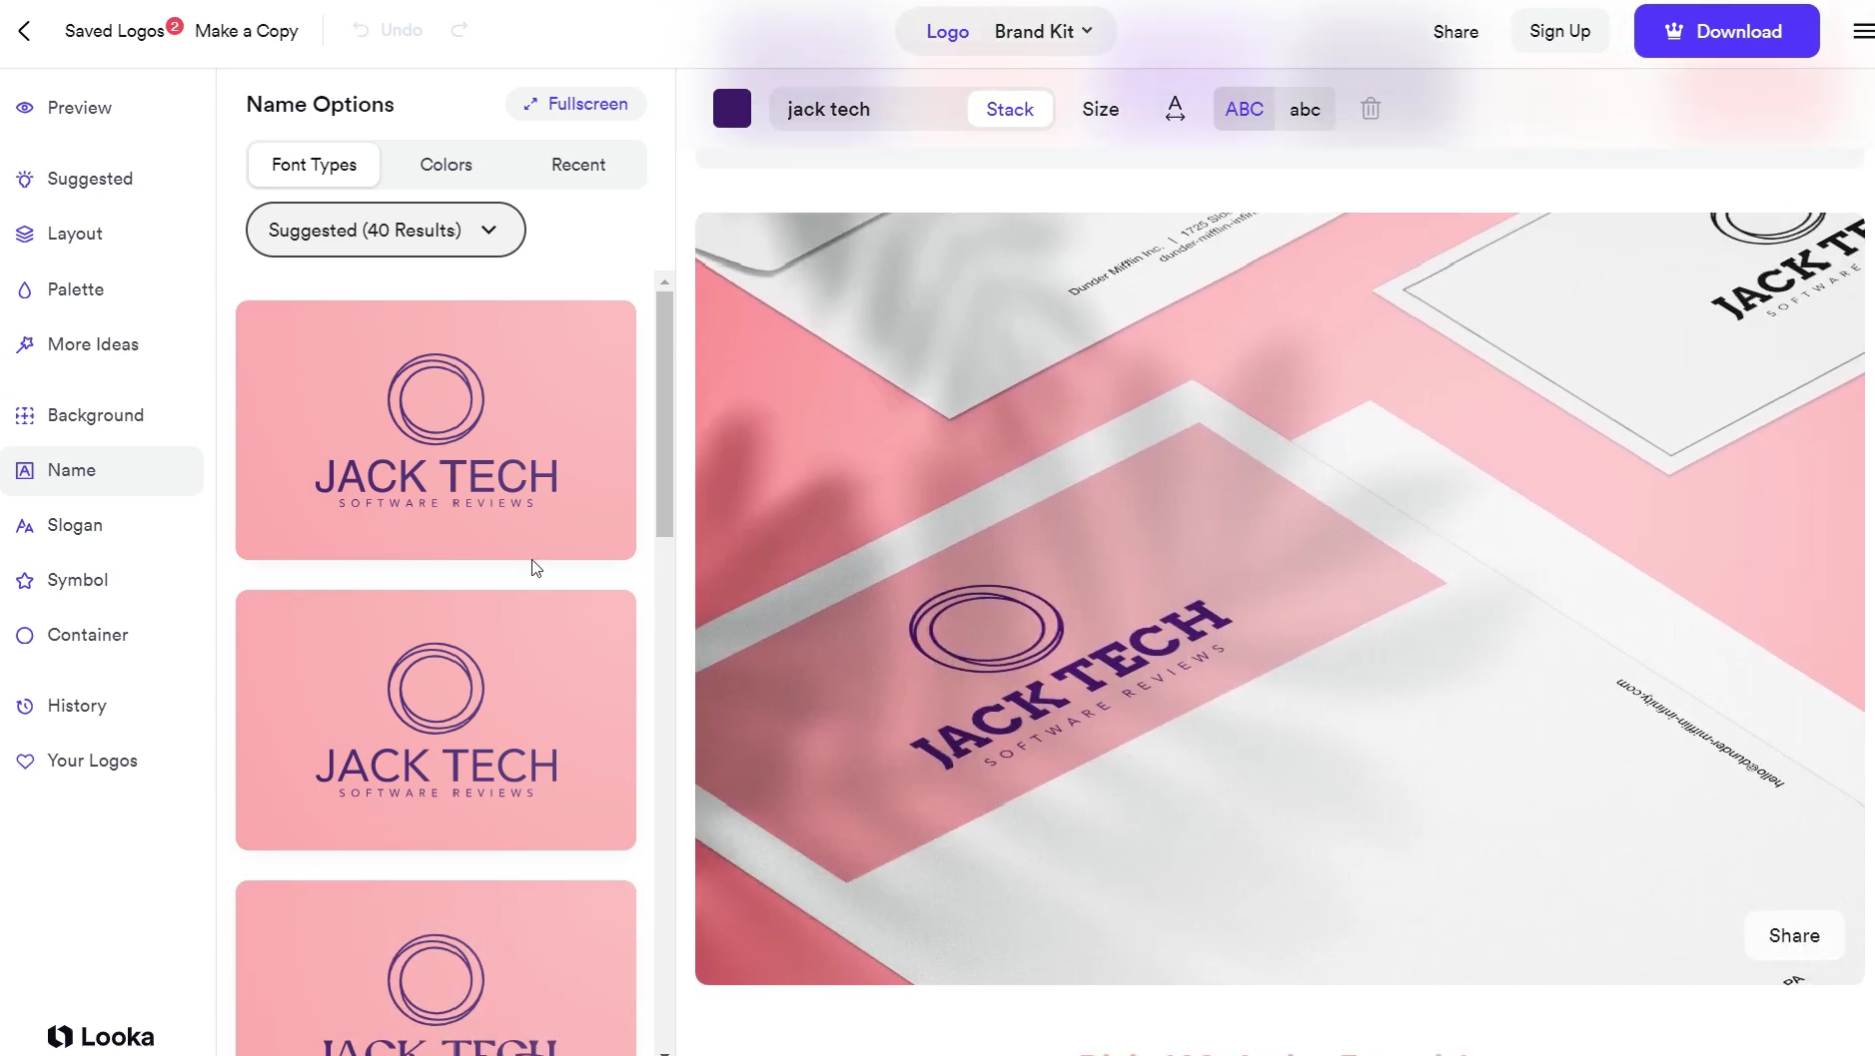
Task: Open the Brand Kit dropdown
Action: [x=1042, y=31]
